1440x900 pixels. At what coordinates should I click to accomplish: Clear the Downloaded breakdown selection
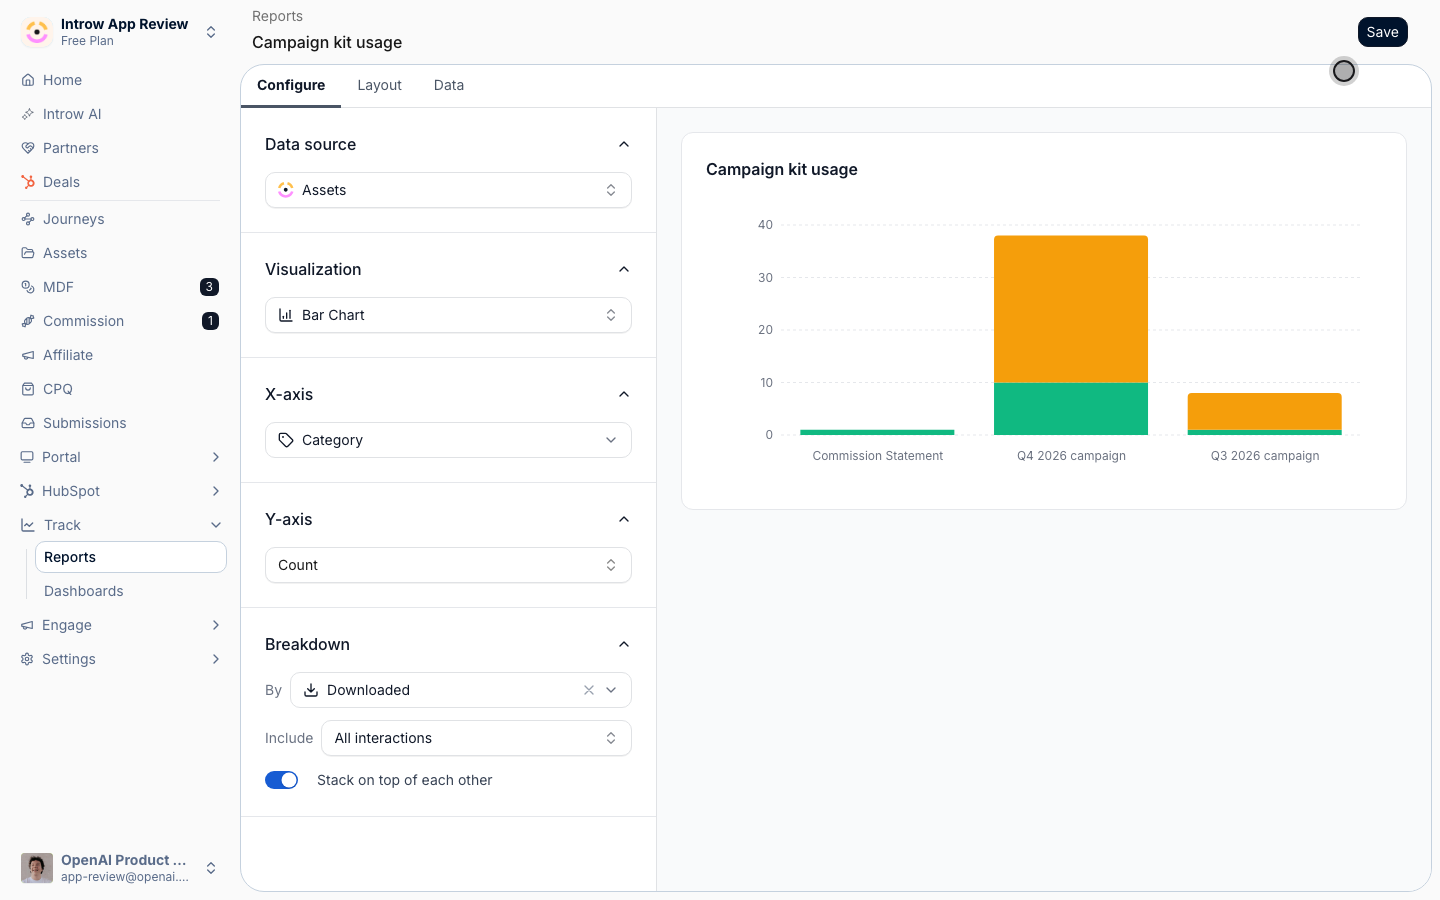[589, 690]
